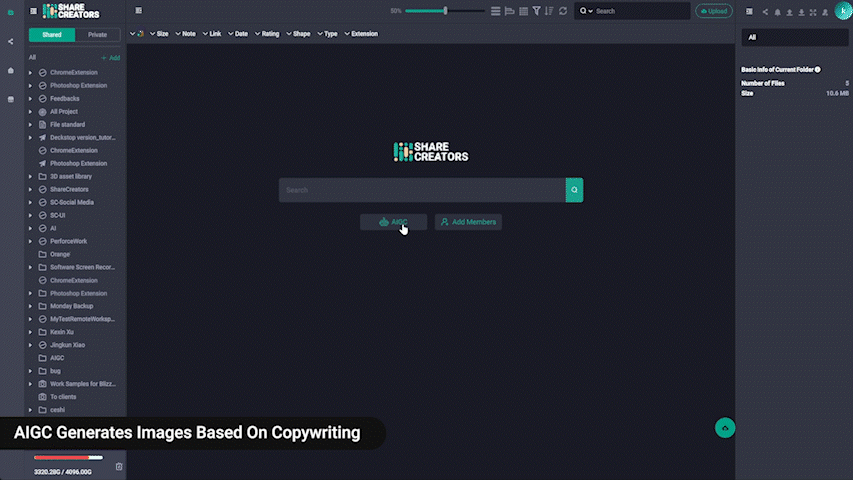The image size is (854, 480).
Task: Open the Extension filter dropdown
Action: 361,34
